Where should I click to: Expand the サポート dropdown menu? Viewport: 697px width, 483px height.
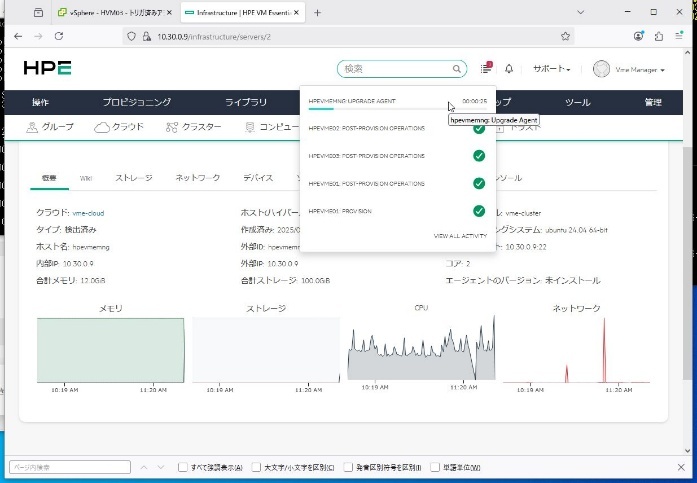(551, 69)
